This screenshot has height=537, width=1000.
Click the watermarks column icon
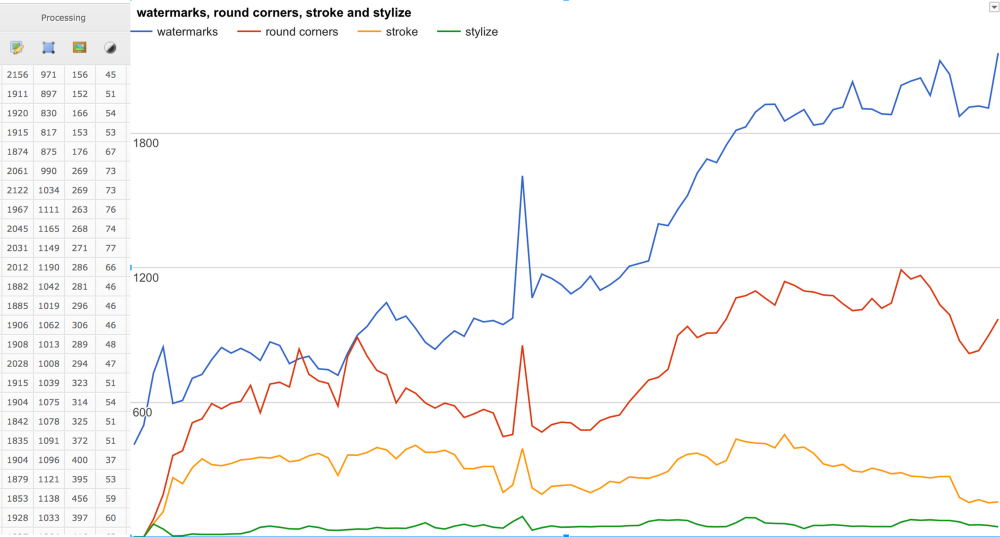click(17, 48)
